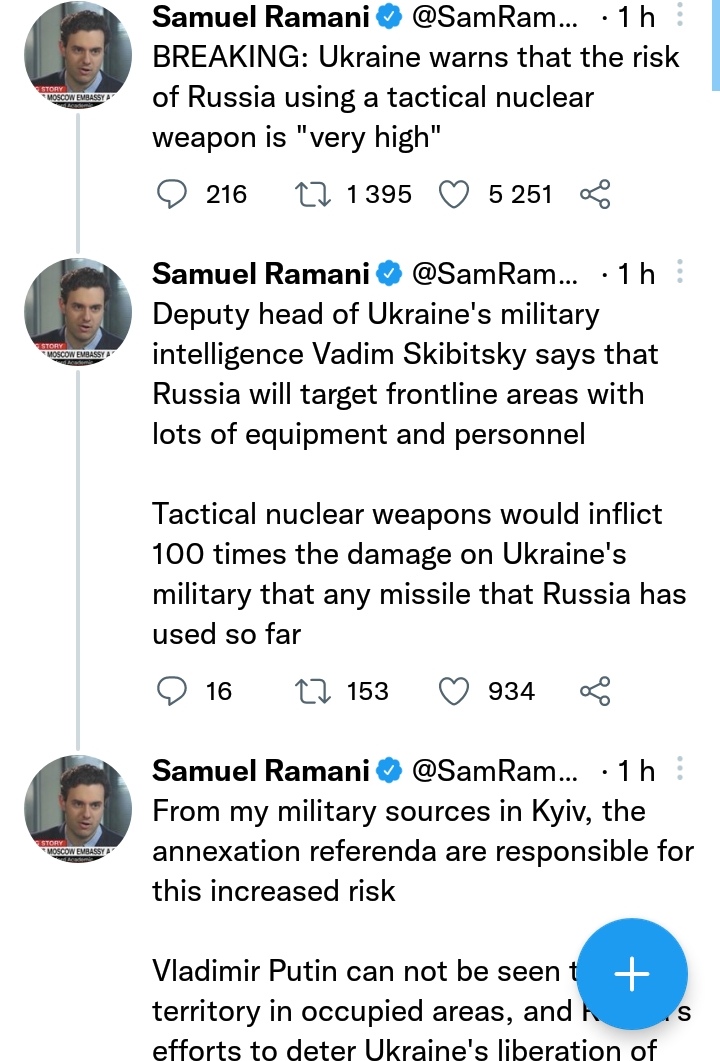This screenshot has height=1061, width=720.
Task: Share the first Samuel Ramani tweet
Action: click(595, 194)
